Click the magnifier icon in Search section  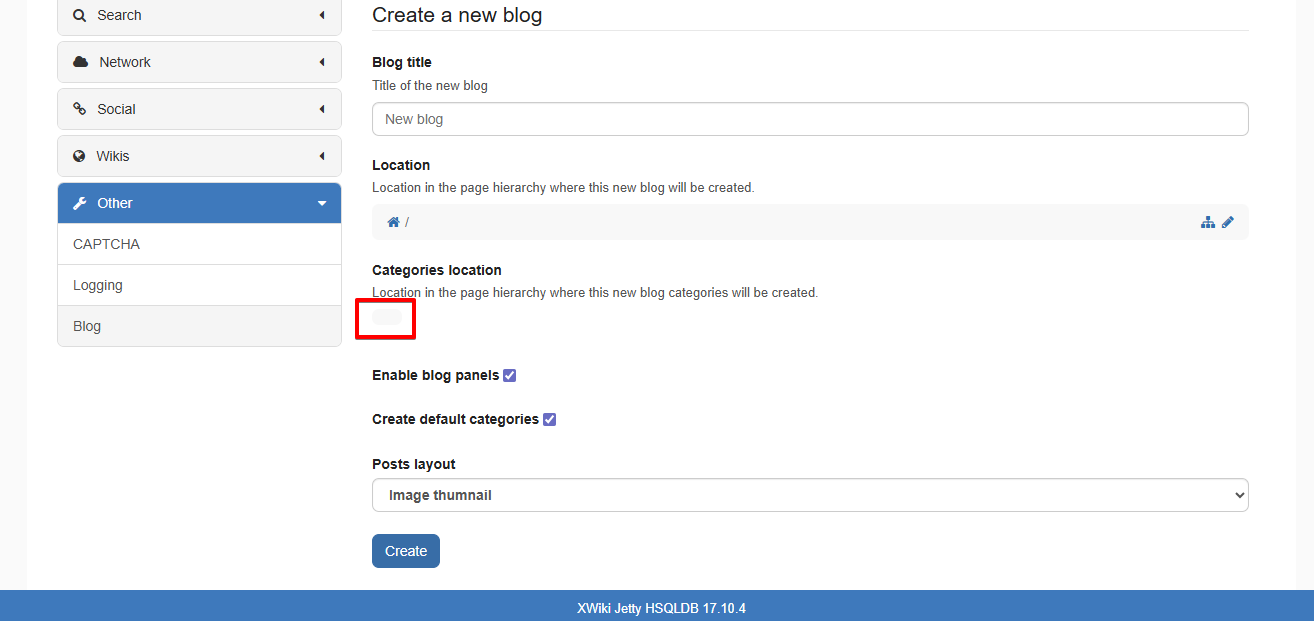tap(80, 16)
